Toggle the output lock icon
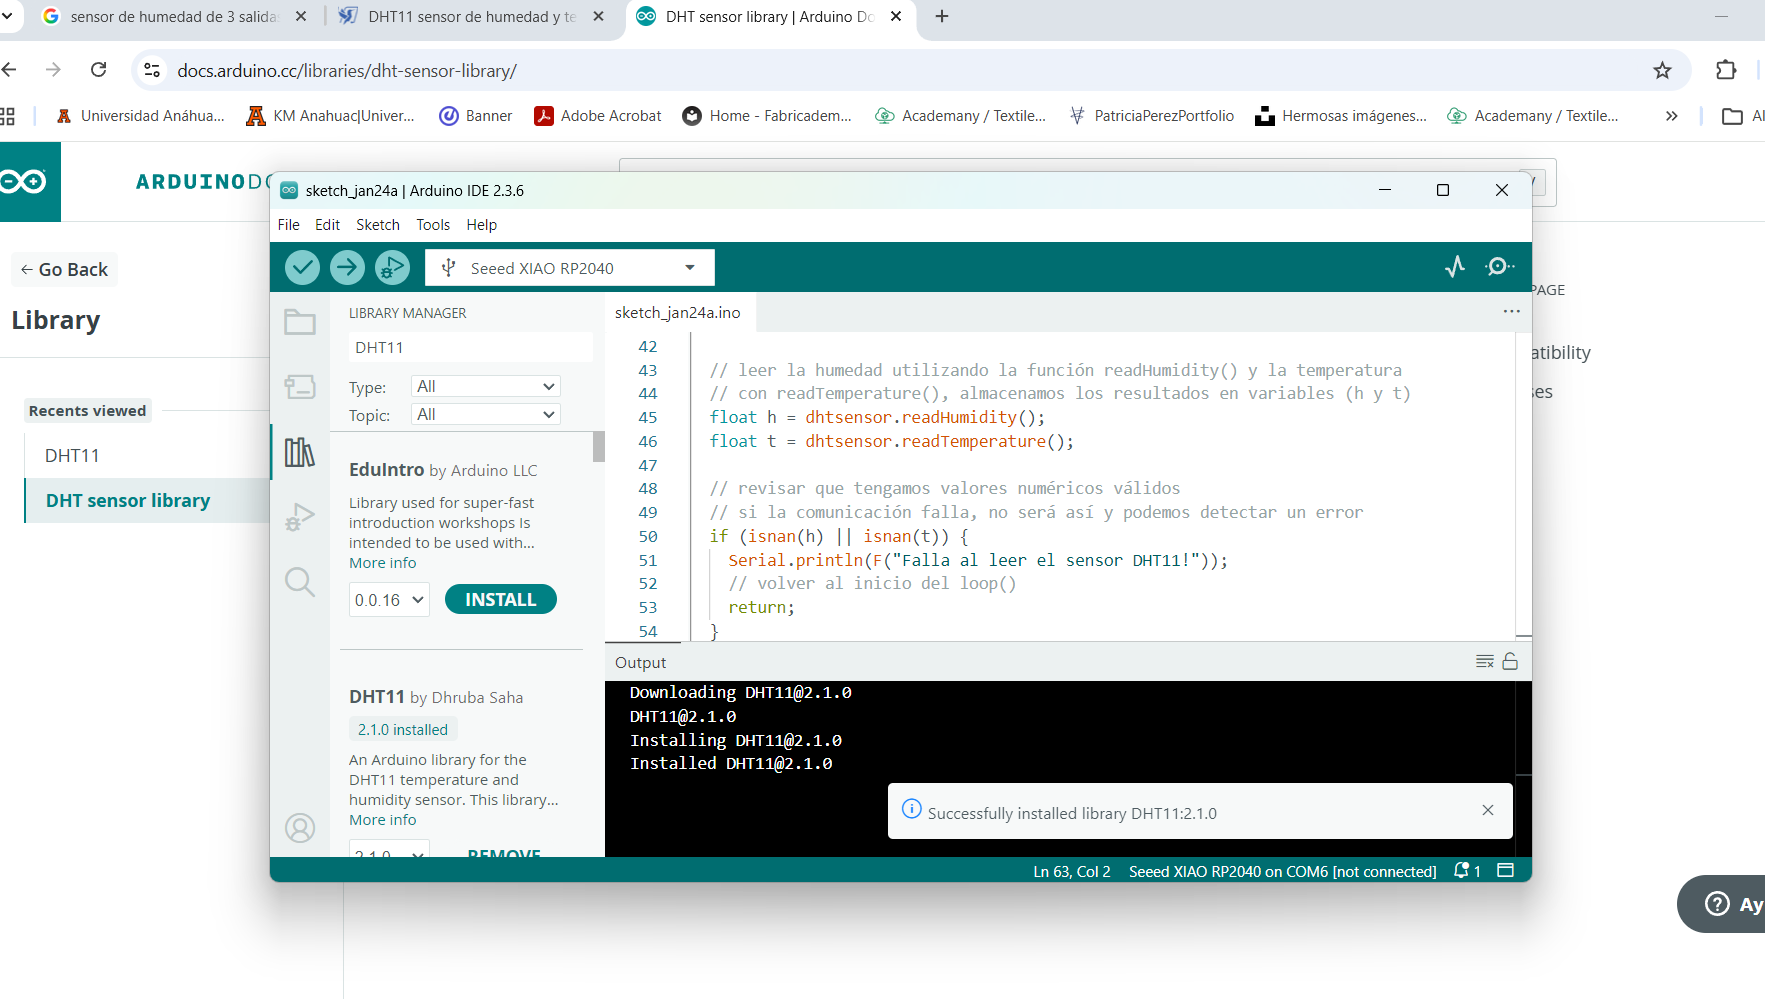This screenshot has width=1765, height=999. 1510,661
